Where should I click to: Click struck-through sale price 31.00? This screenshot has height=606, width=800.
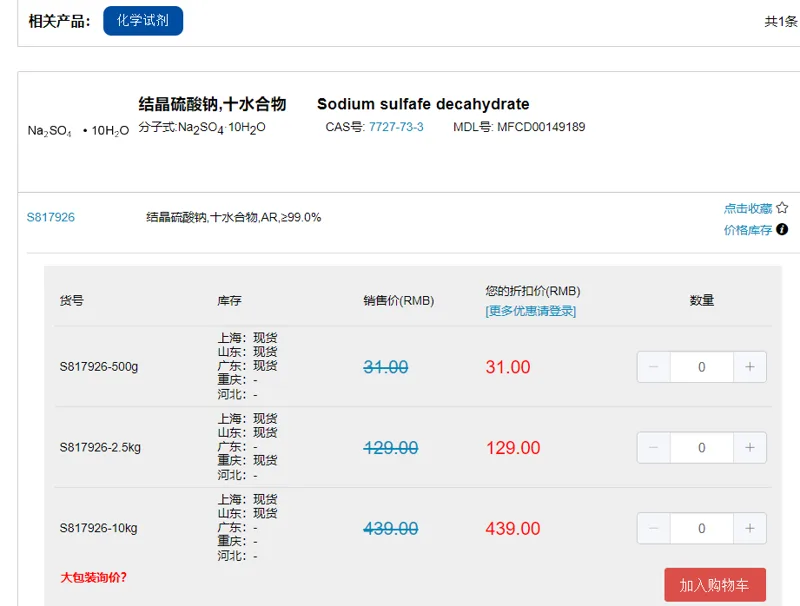click(x=386, y=367)
